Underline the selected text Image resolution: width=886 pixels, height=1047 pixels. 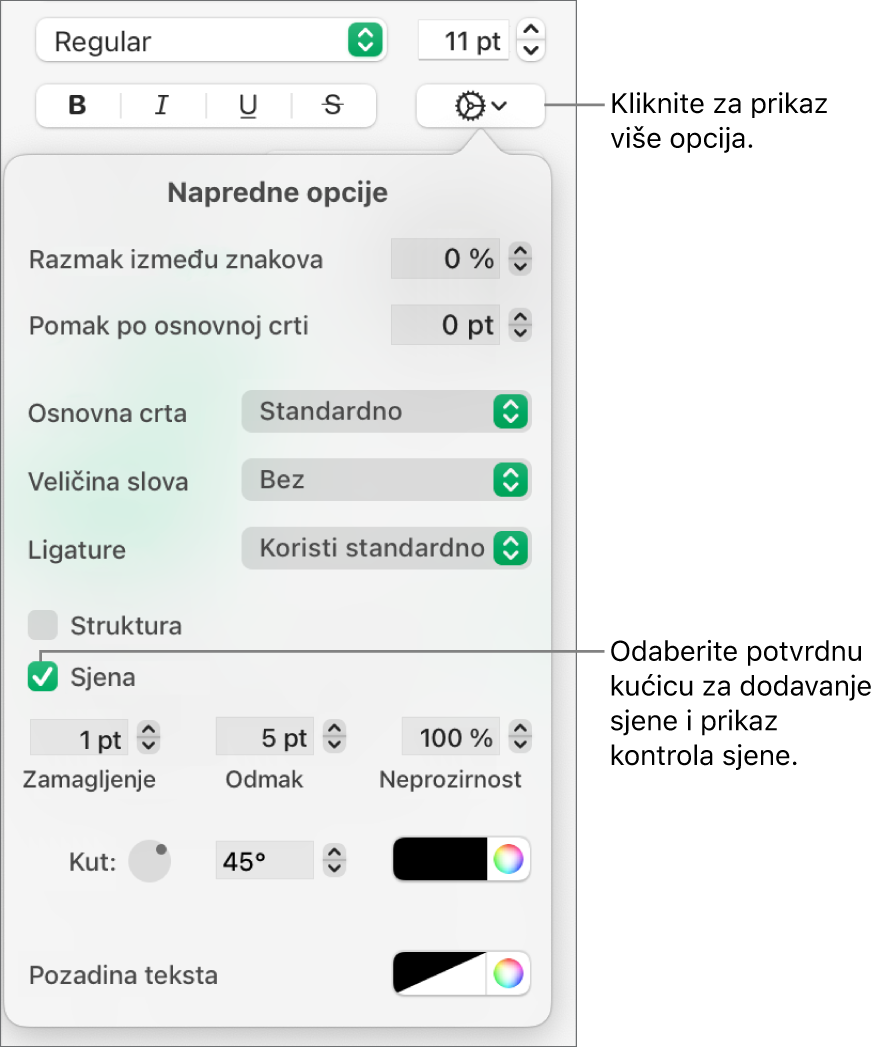point(246,105)
